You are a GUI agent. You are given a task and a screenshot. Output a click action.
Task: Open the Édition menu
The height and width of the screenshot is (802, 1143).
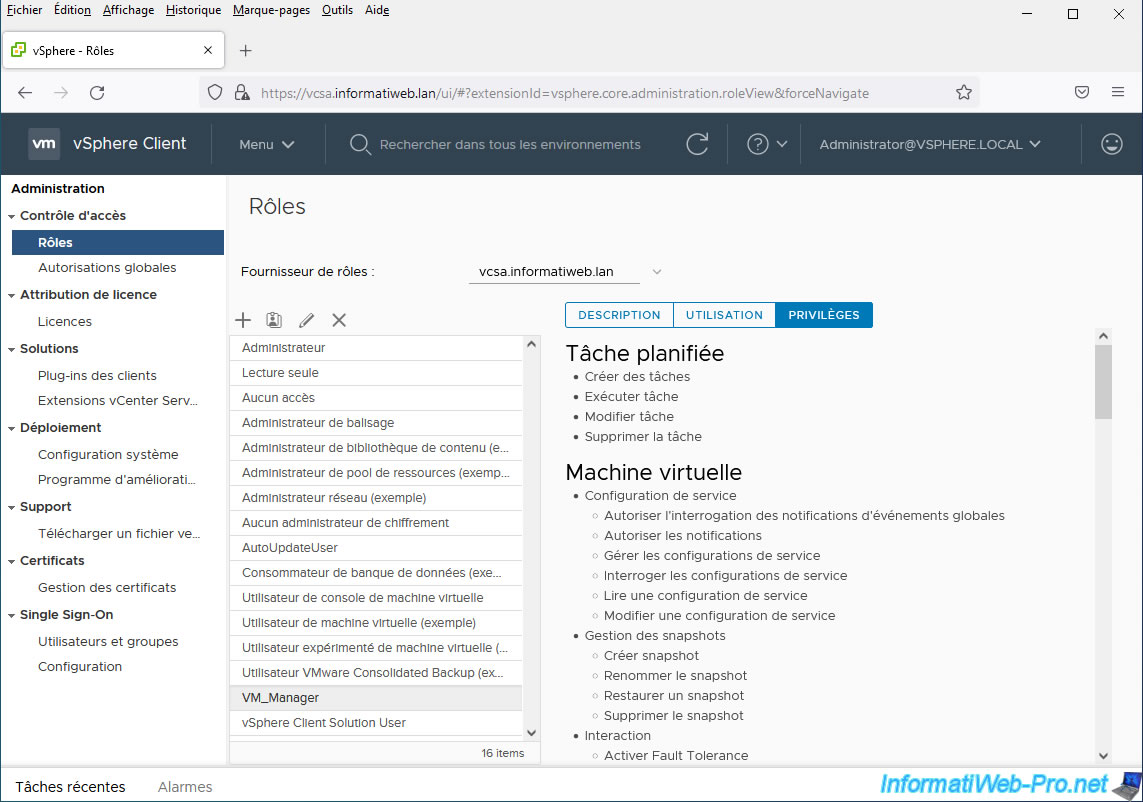(72, 10)
